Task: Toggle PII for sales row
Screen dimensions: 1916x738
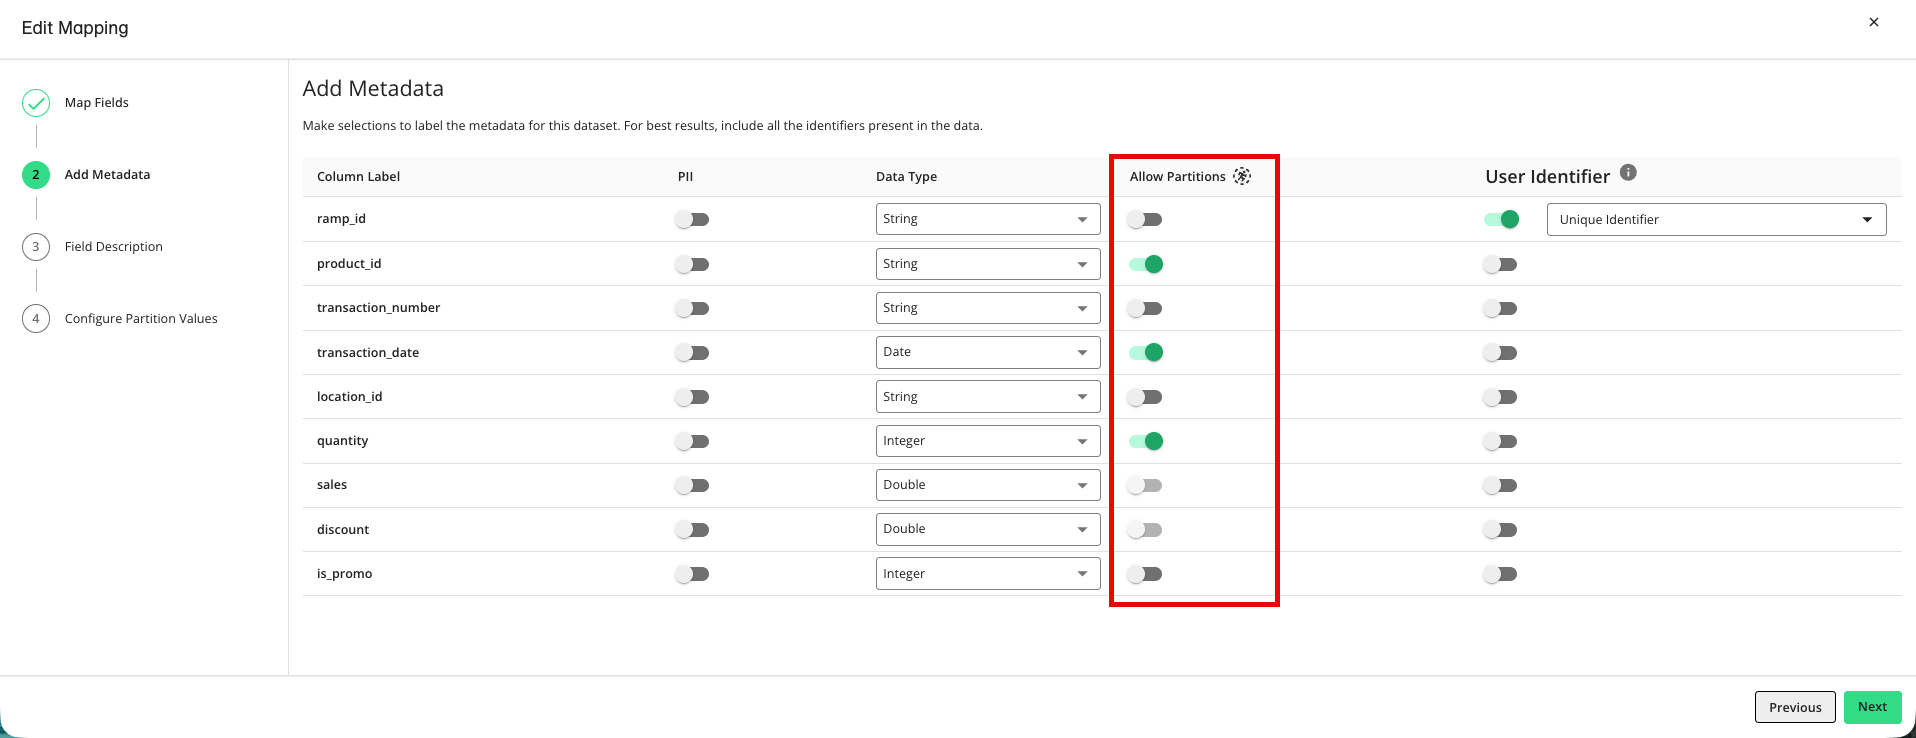Action: (x=692, y=486)
